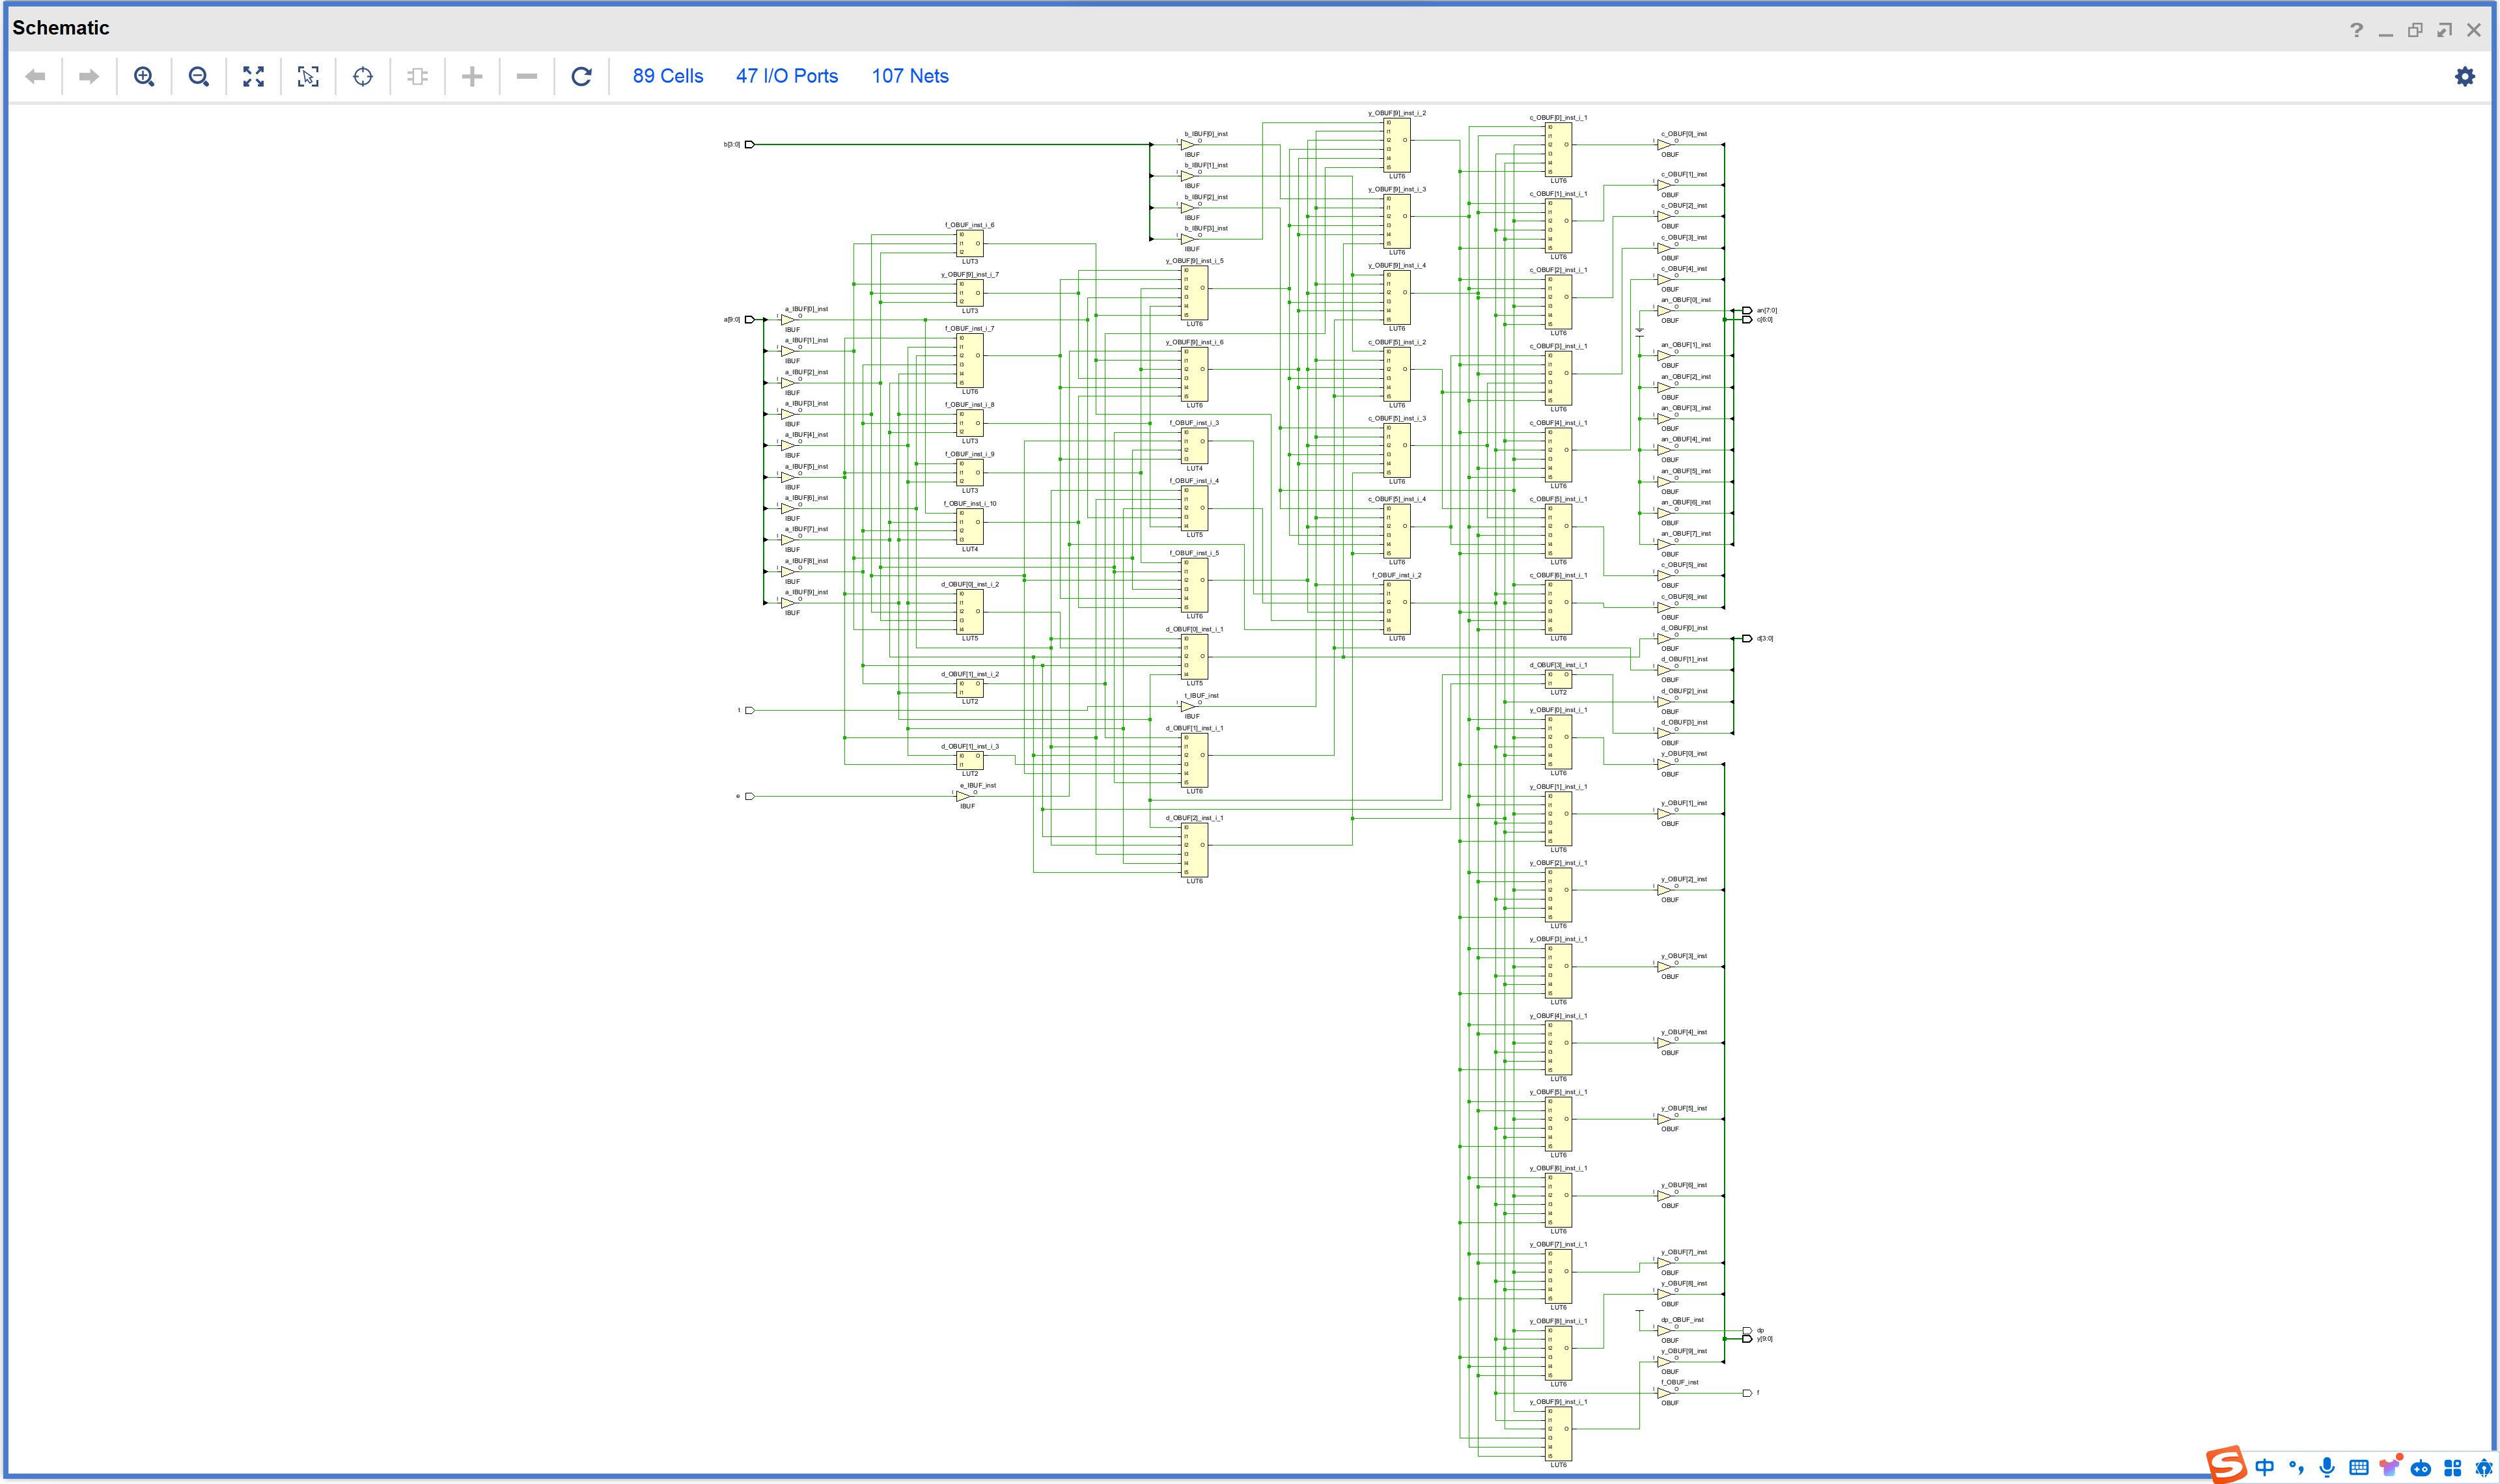
Task: Open the IME soft keyboard icon
Action: [x=2358, y=1468]
